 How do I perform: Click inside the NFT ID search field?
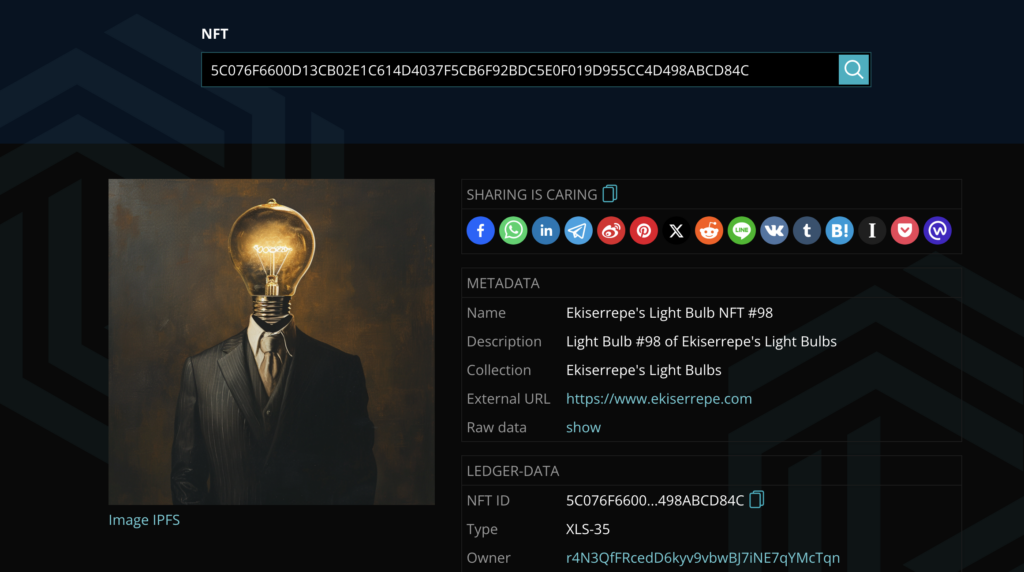518,70
